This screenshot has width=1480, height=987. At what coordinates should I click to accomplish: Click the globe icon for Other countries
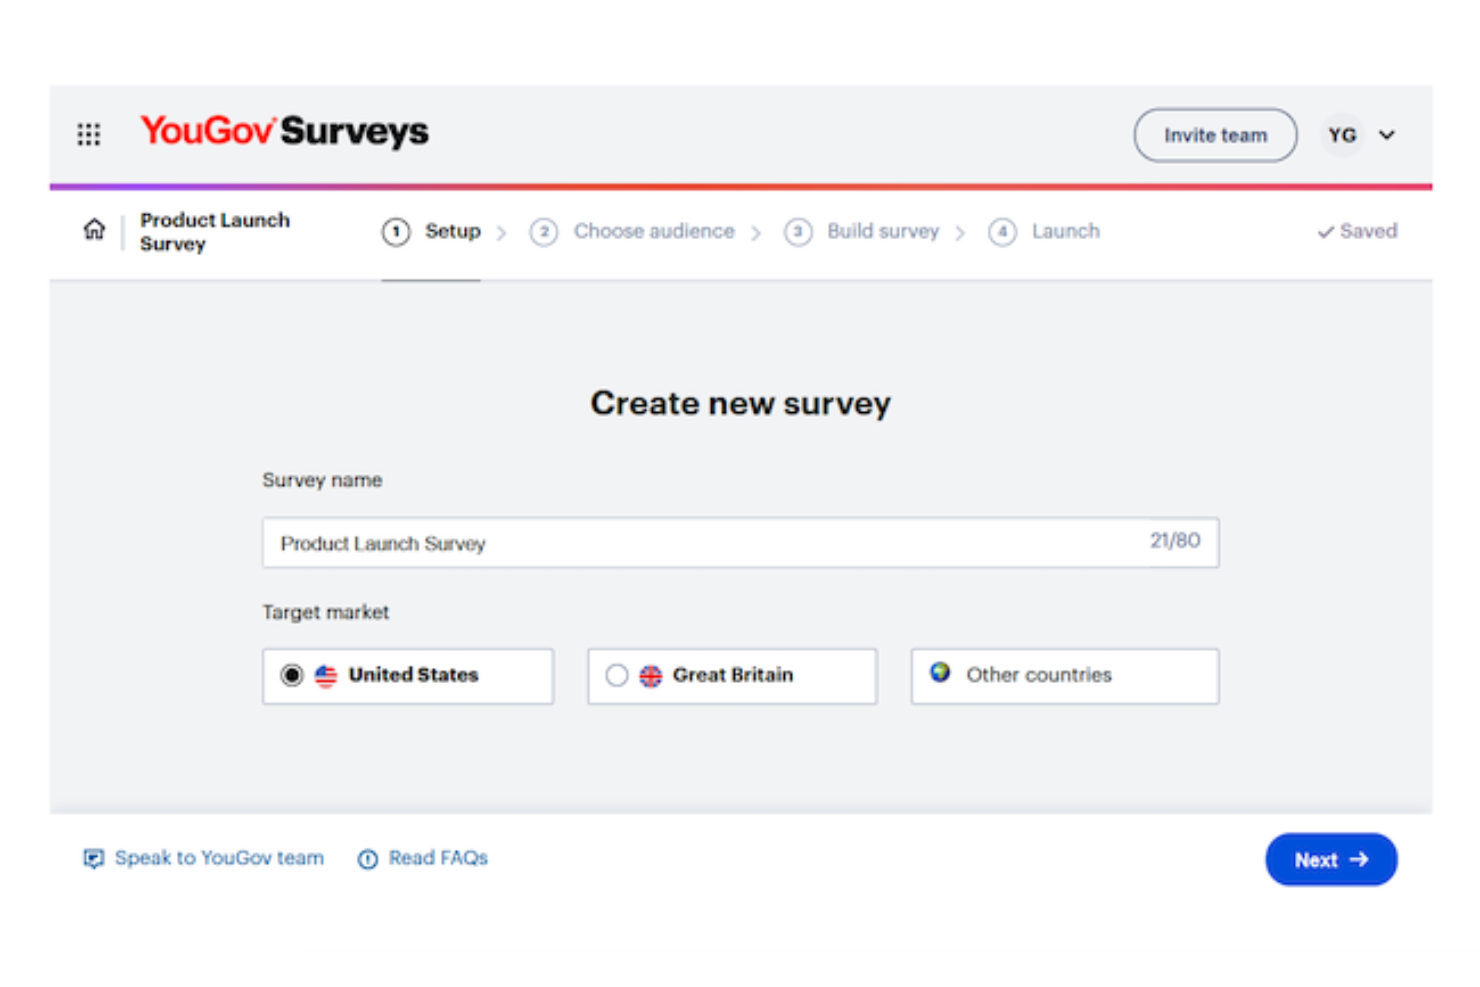940,672
